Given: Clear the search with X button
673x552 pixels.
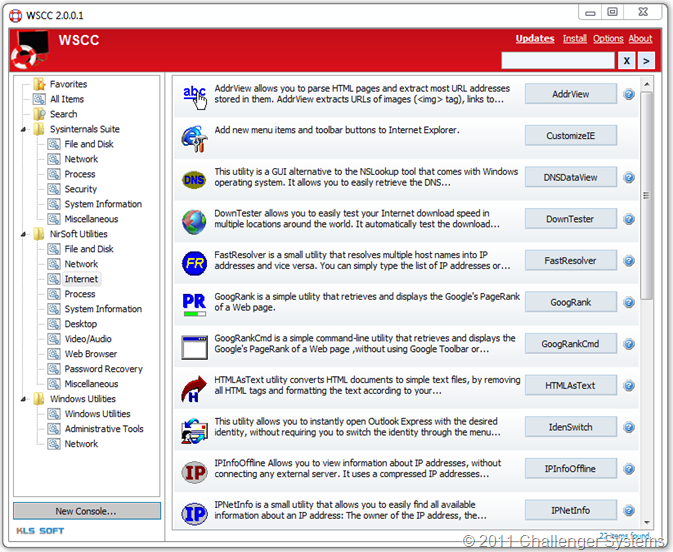Looking at the screenshot, I should pyautogui.click(x=627, y=61).
